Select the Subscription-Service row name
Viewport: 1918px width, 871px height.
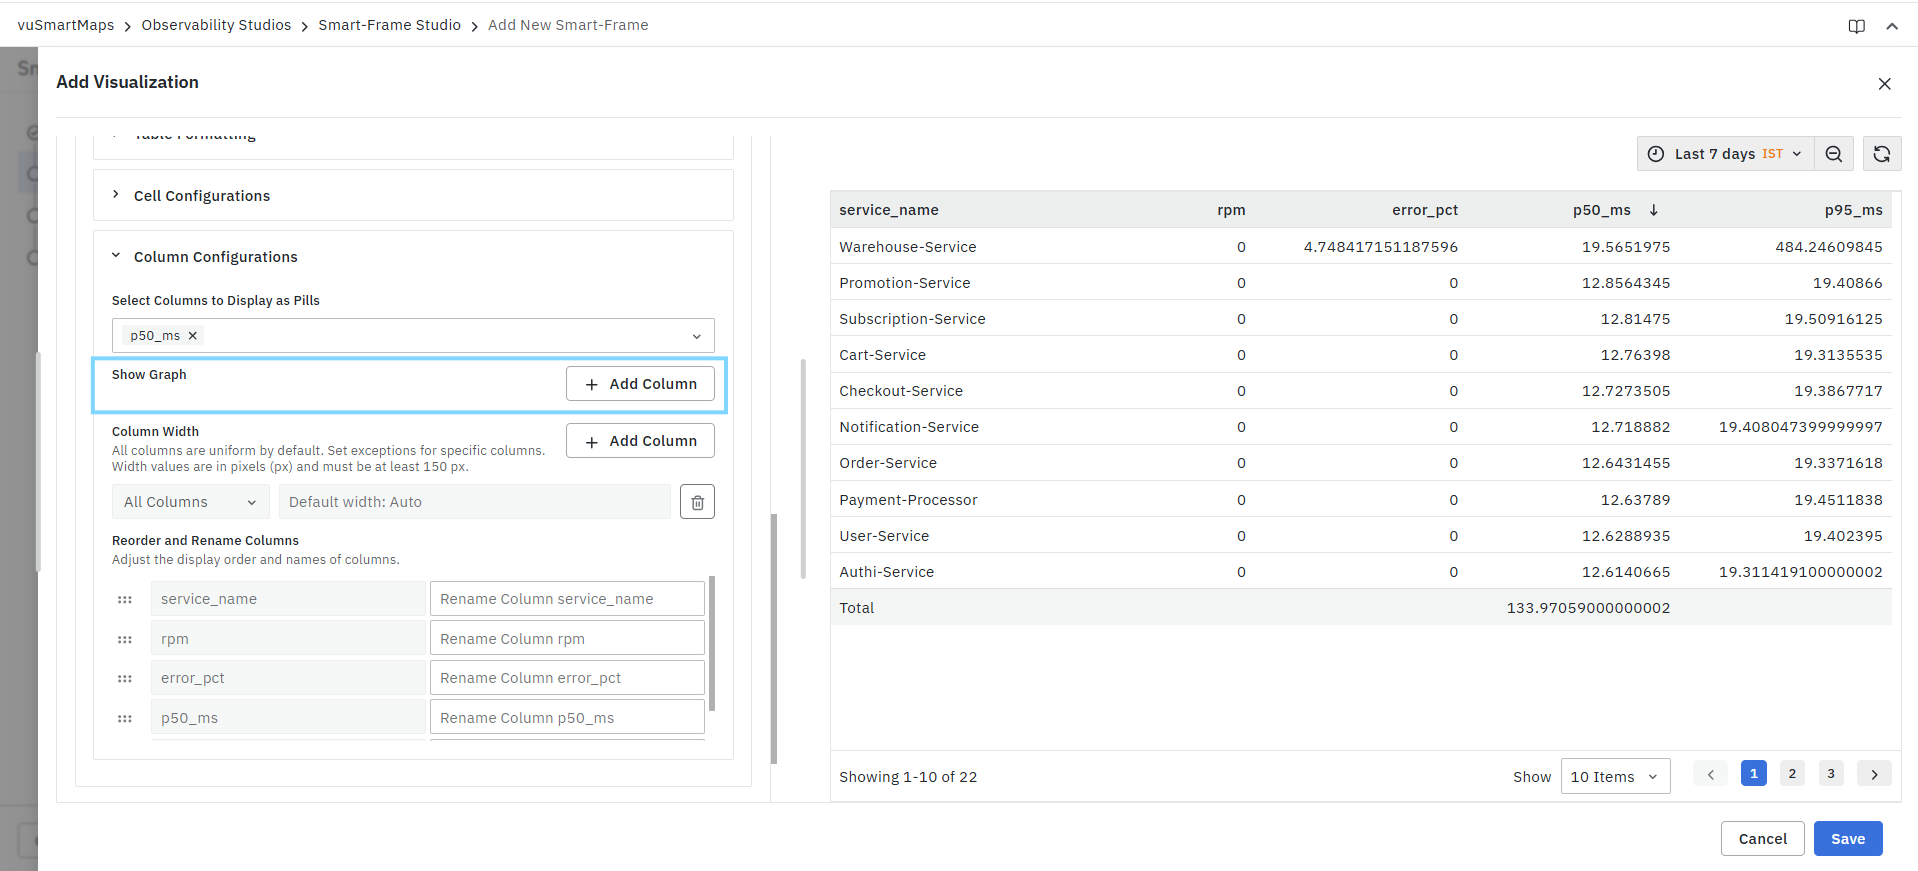[912, 319]
